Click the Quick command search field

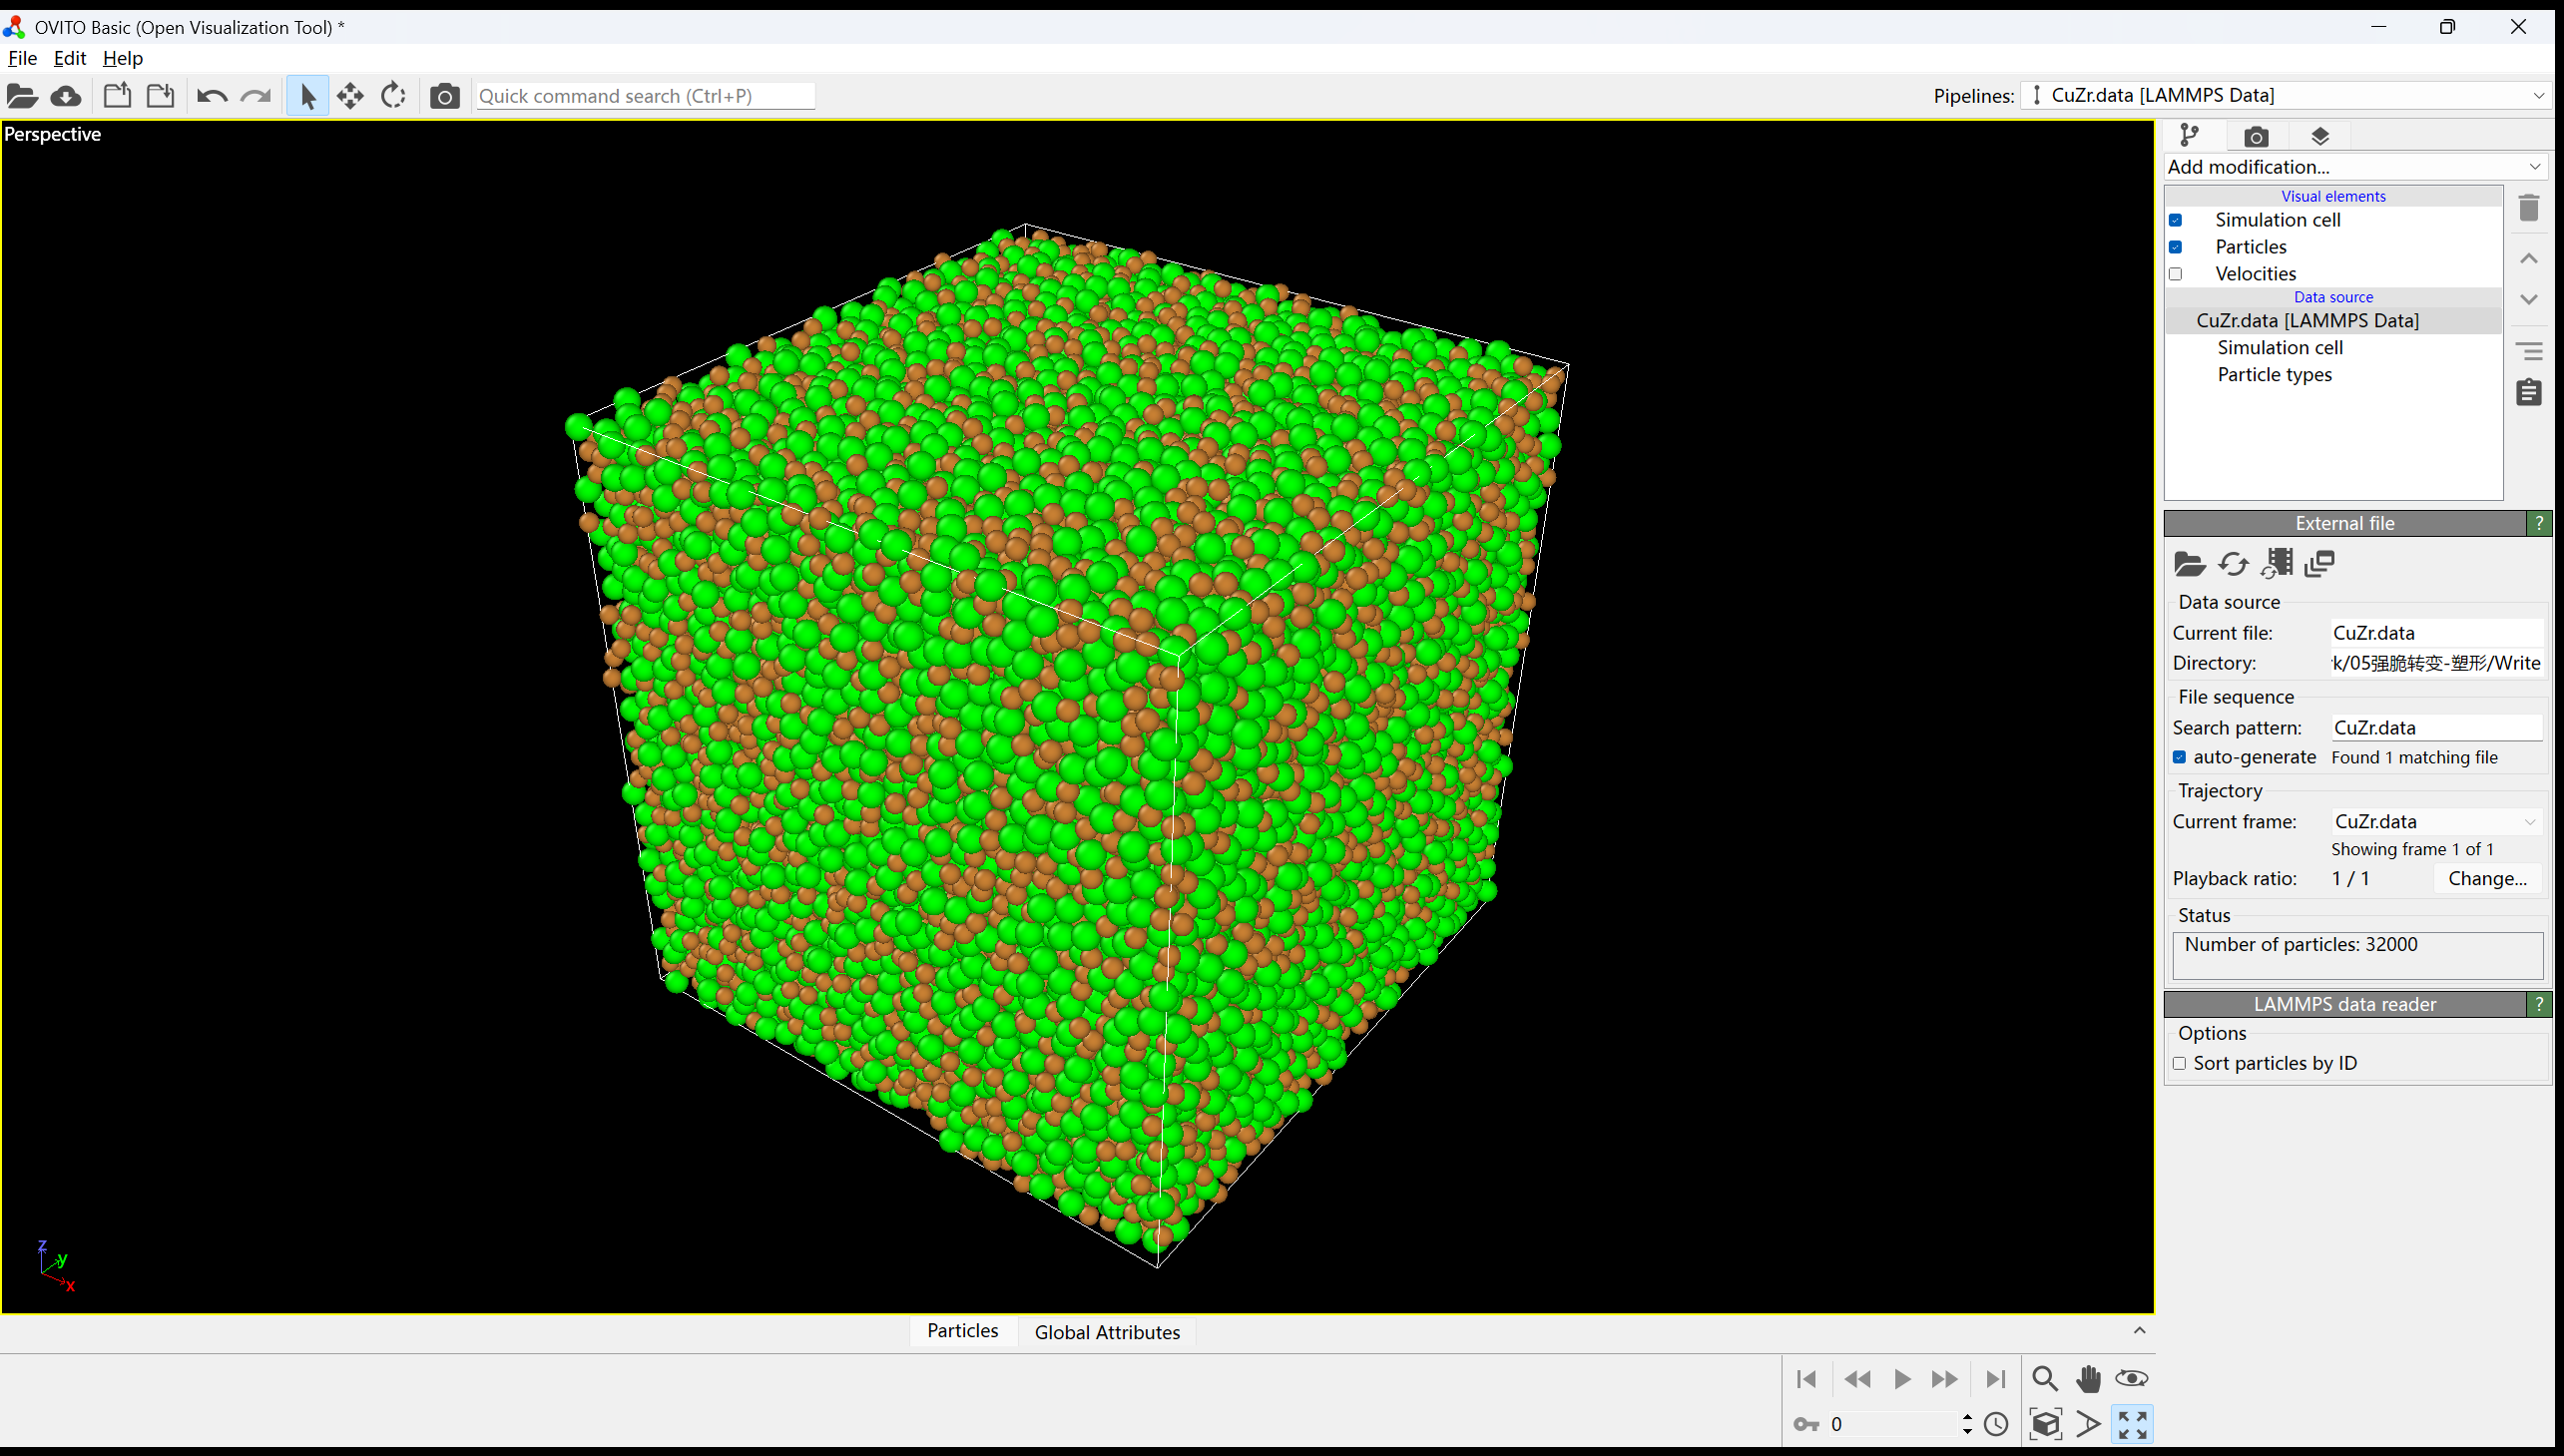[644, 96]
